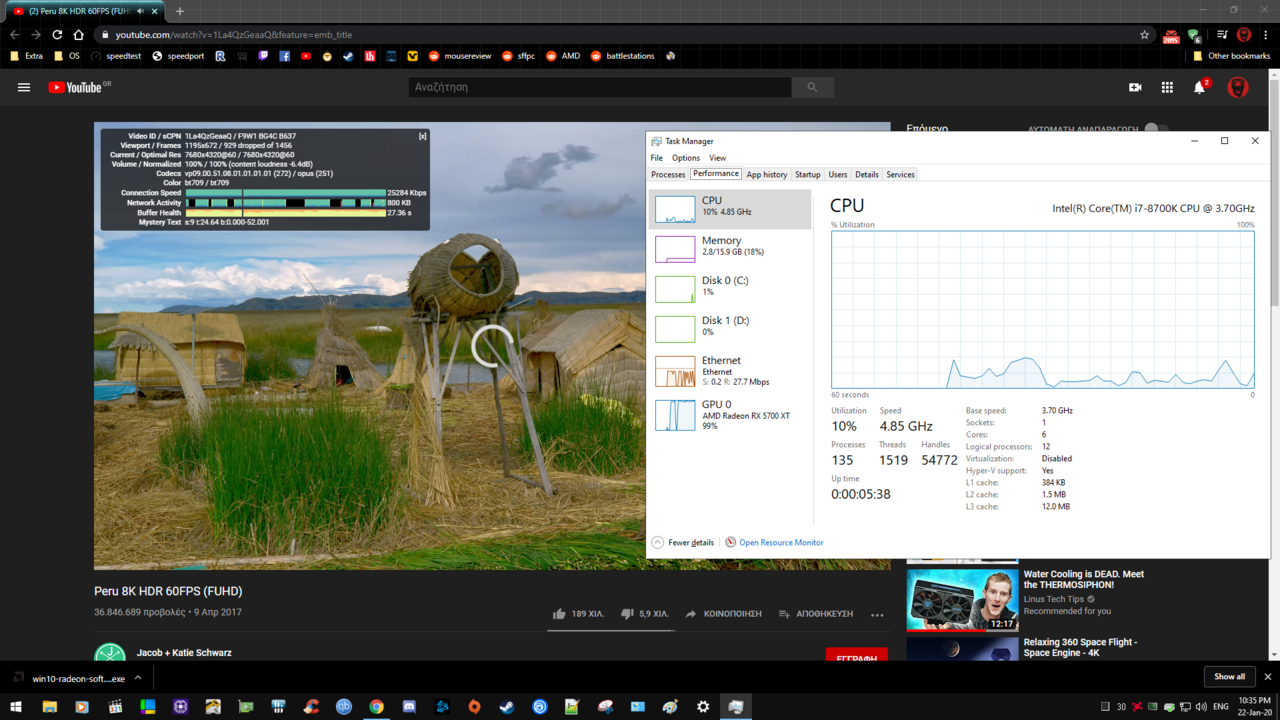Launch File Explorer from the taskbar

(x=49, y=706)
